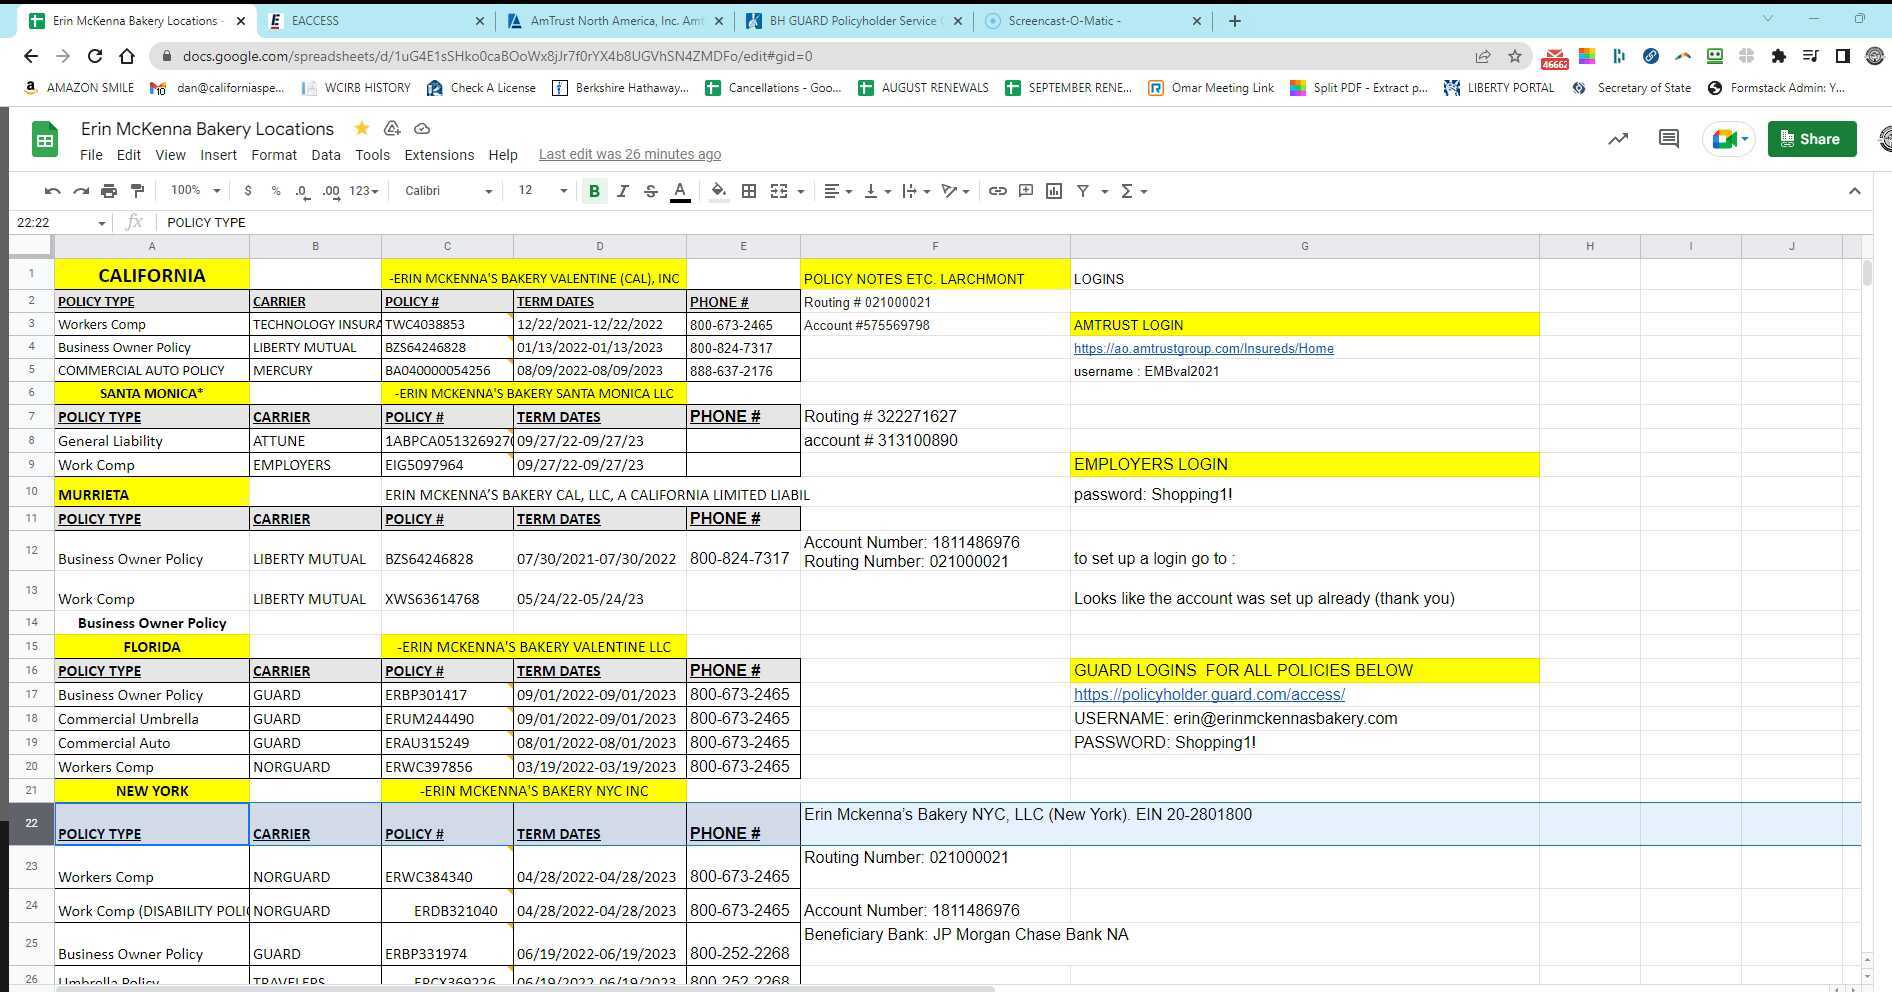The width and height of the screenshot is (1892, 992).
Task: Create a filter with funnel icon
Action: (1082, 191)
